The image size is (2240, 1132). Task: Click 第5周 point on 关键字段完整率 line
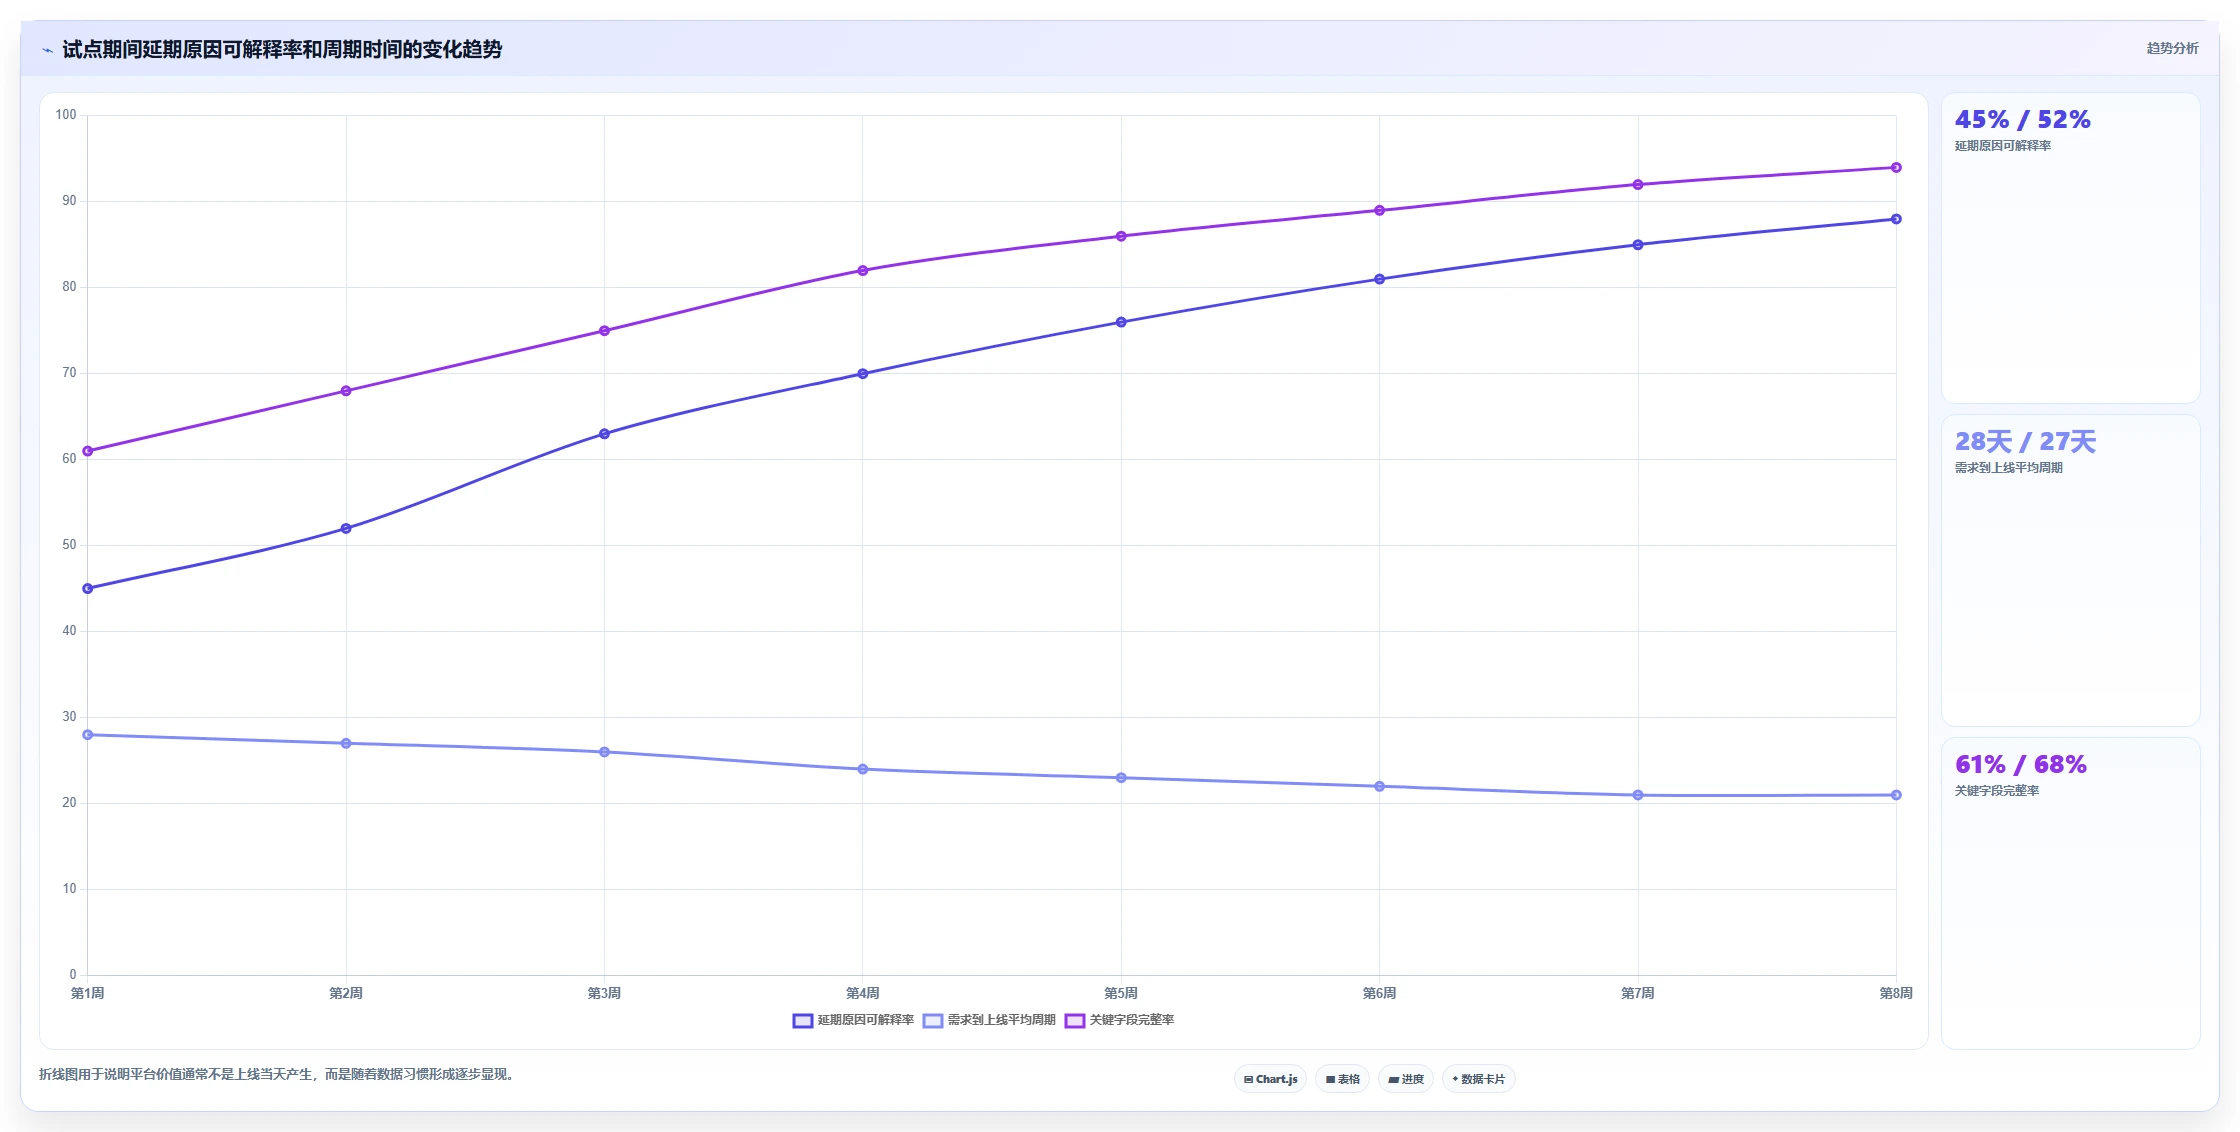(x=1121, y=236)
